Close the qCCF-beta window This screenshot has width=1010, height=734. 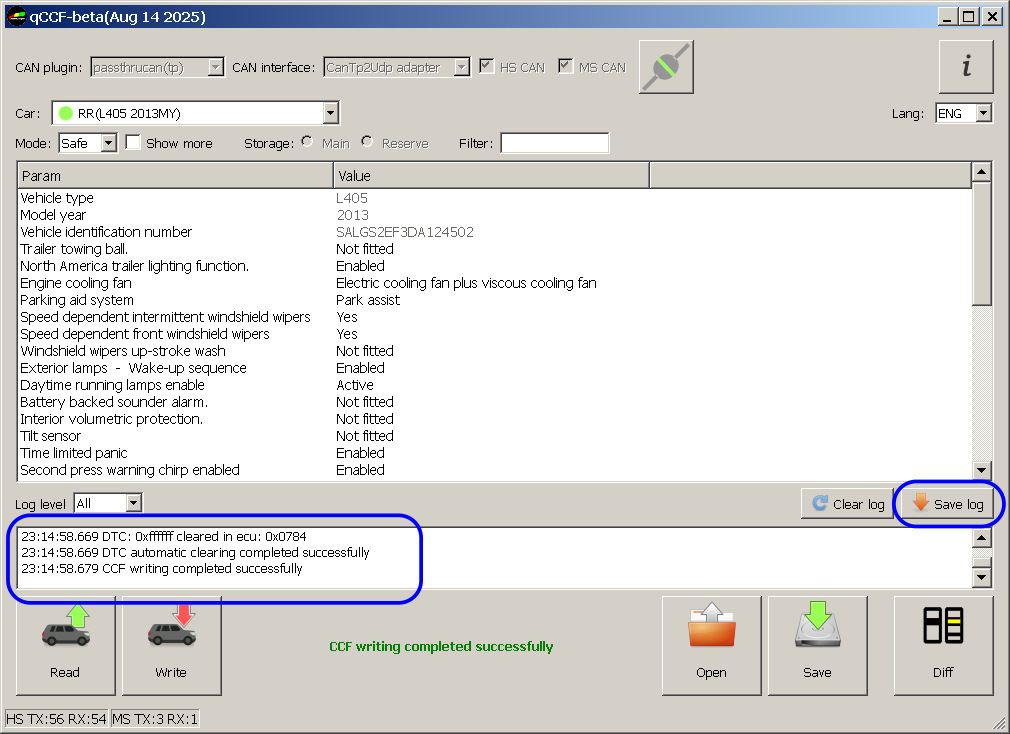pos(992,17)
